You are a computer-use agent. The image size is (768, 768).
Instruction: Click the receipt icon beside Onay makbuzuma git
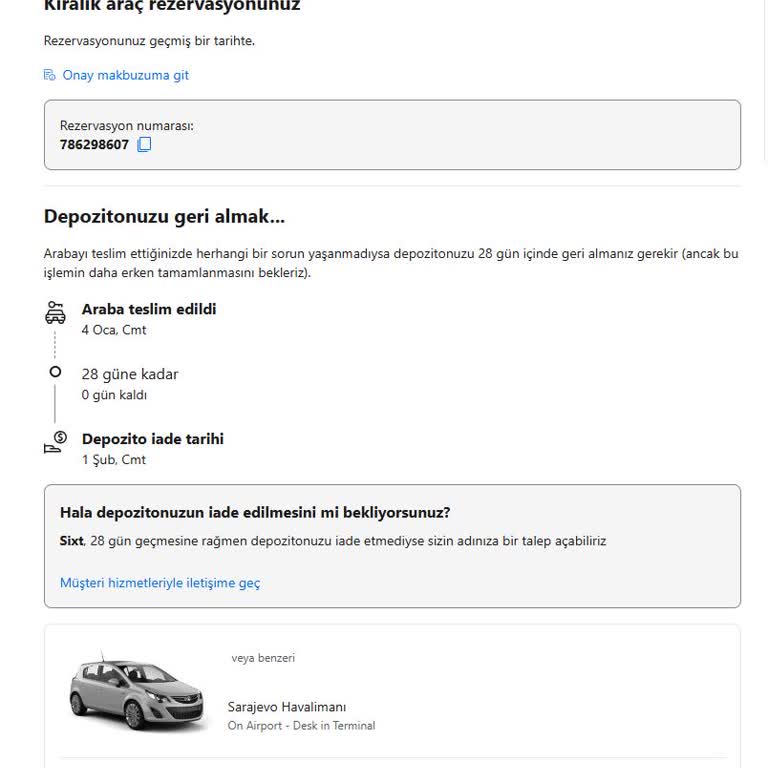[50, 75]
